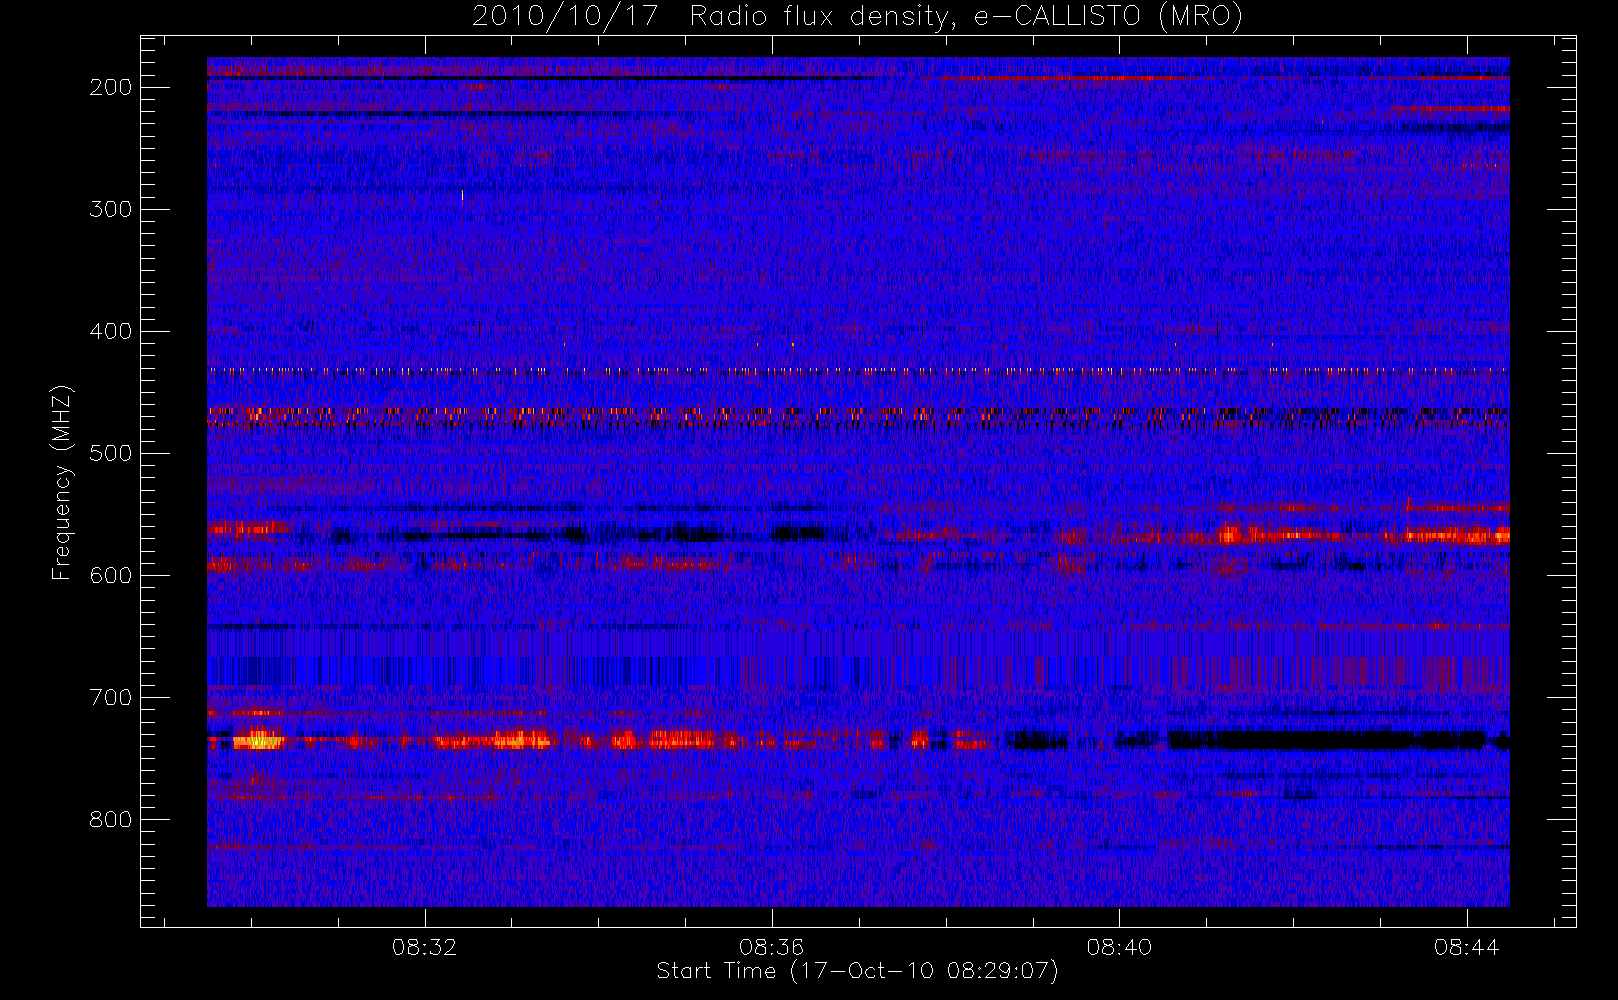Click the bright yellow burst near 740 MHz at 08:30
This screenshot has height=1000, width=1618.
tap(258, 740)
